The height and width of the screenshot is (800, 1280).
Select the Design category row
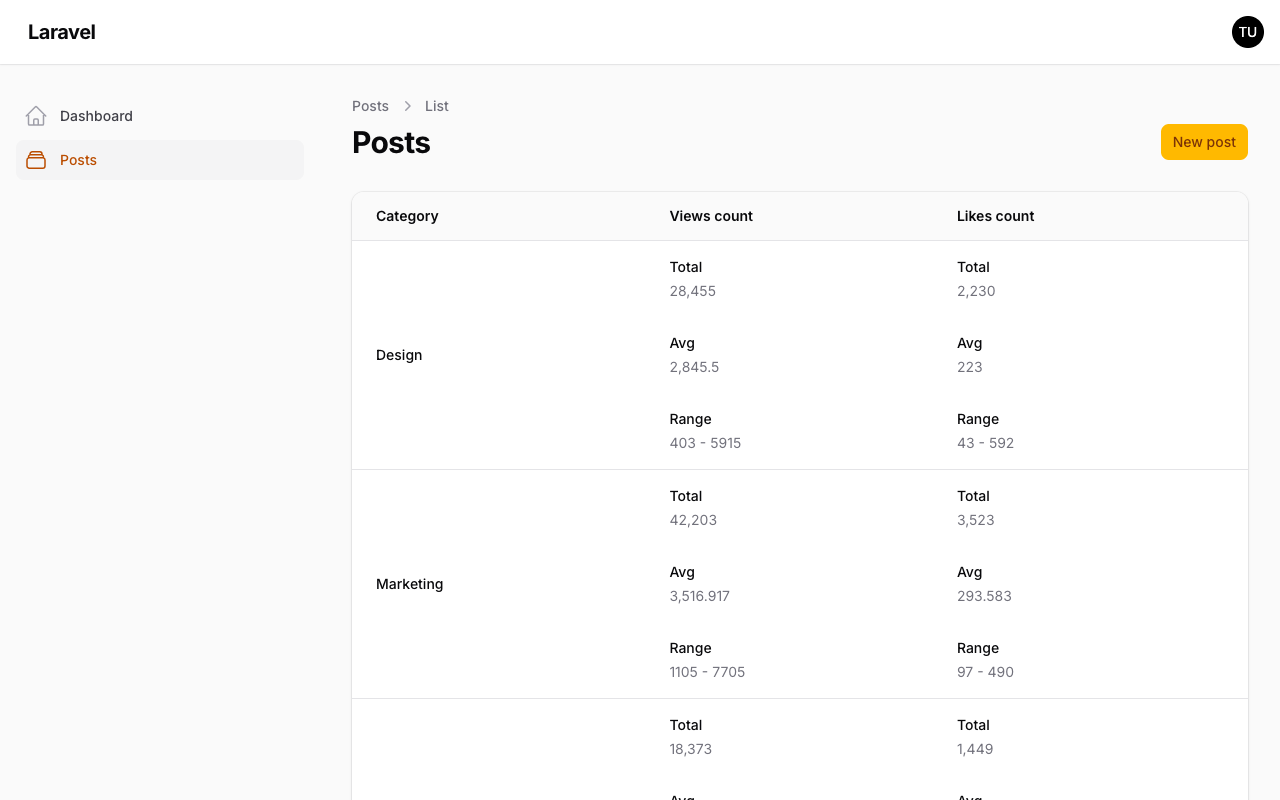point(399,355)
